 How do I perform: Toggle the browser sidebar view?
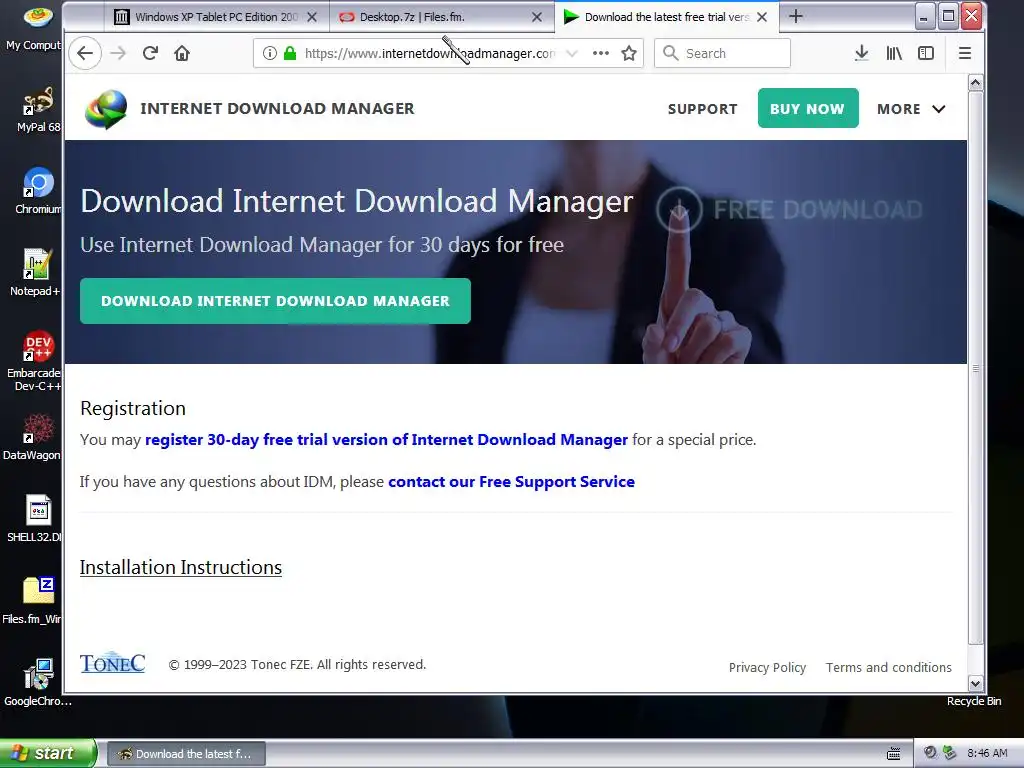926,53
